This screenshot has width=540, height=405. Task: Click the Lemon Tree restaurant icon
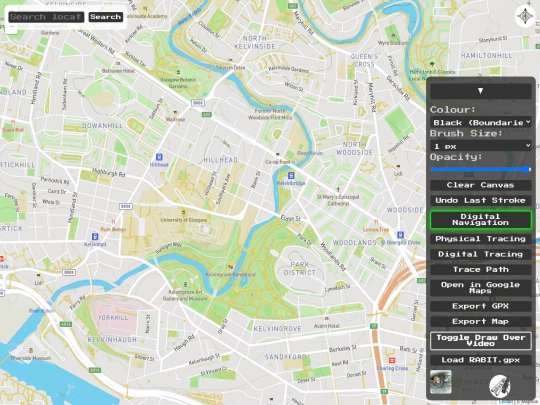pyautogui.click(x=376, y=222)
